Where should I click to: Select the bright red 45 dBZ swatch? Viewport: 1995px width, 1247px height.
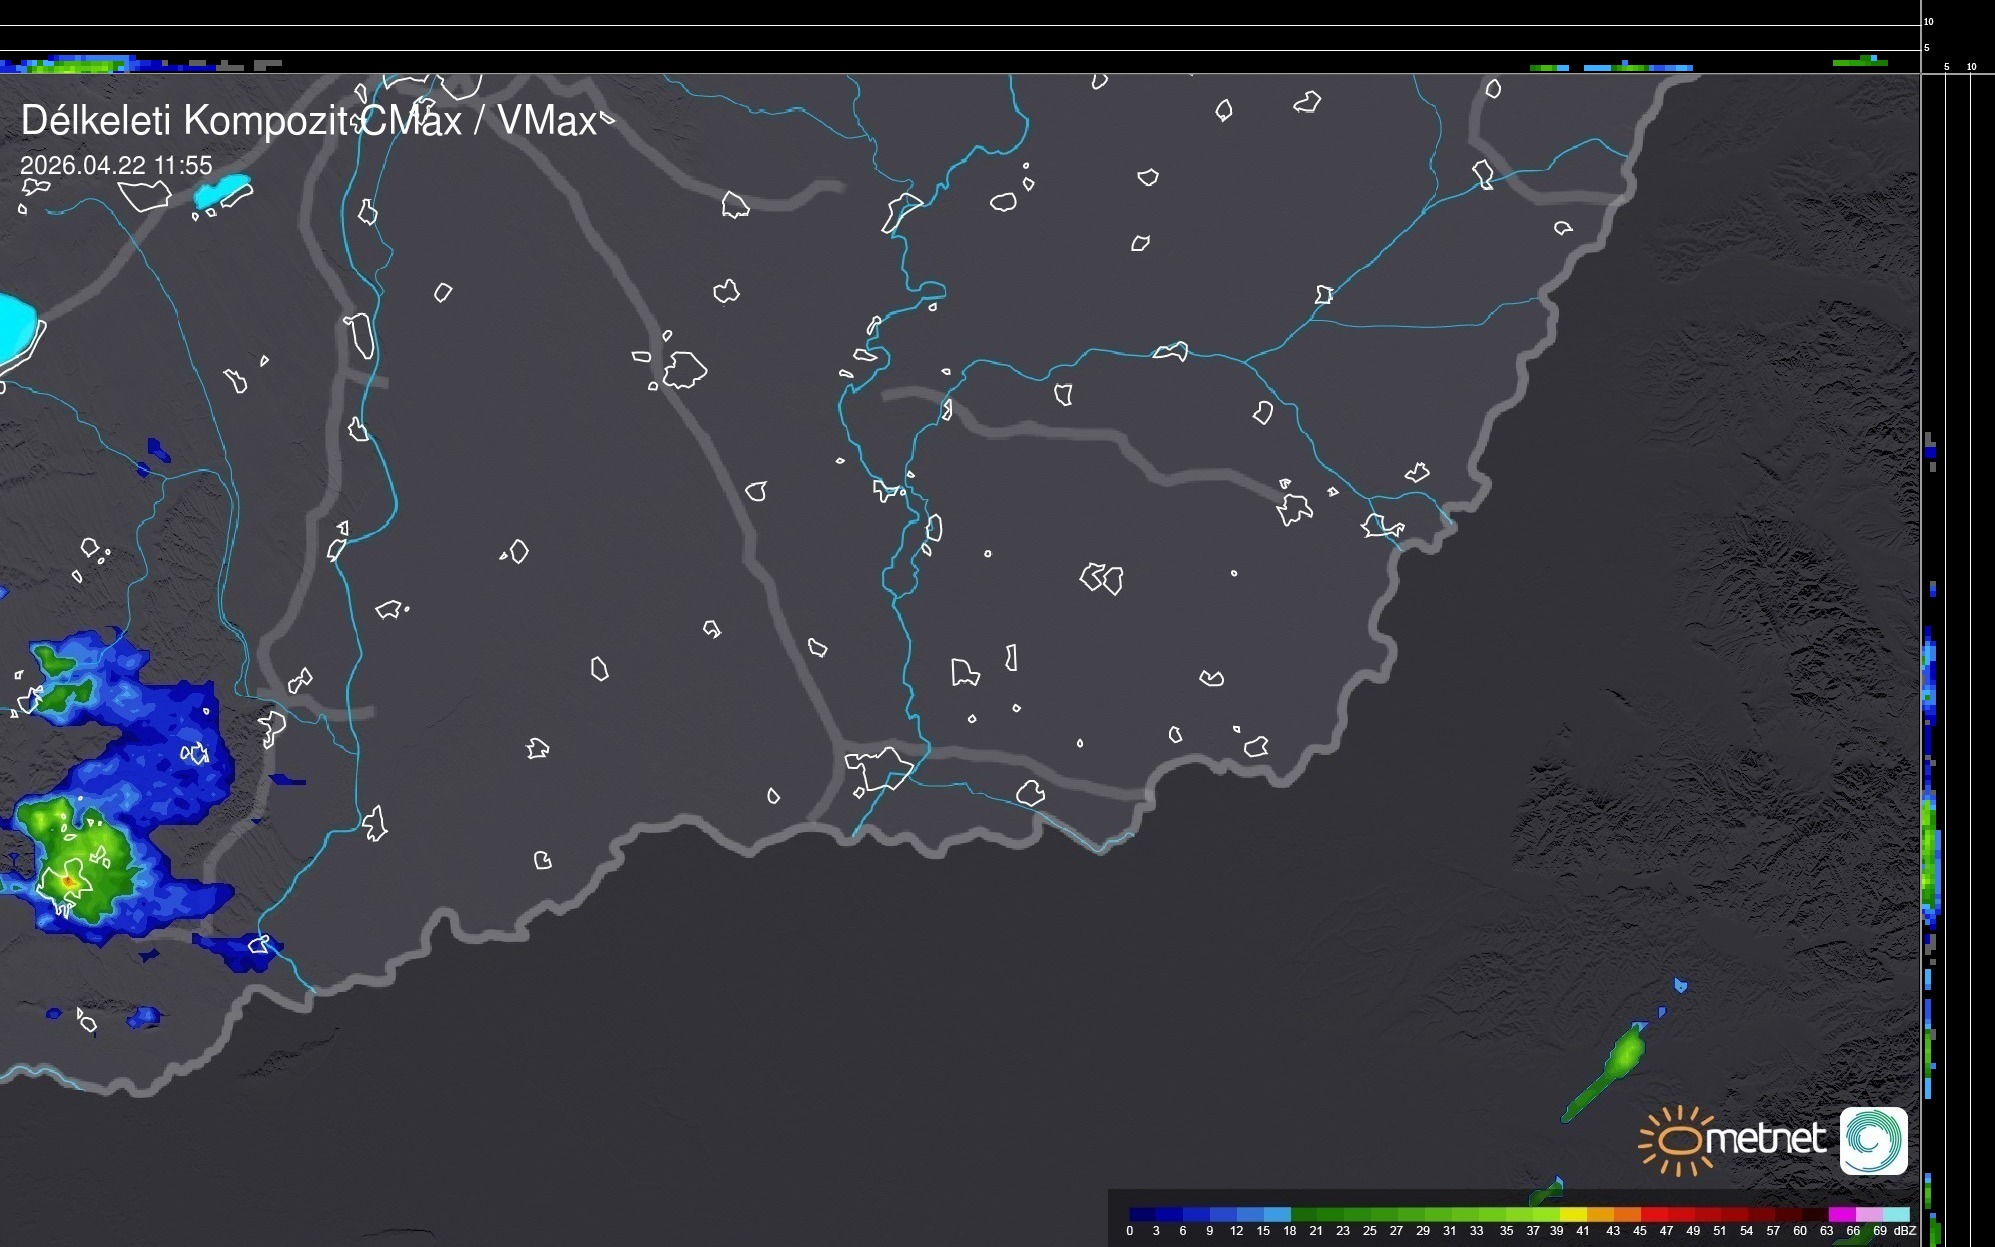click(1653, 1214)
